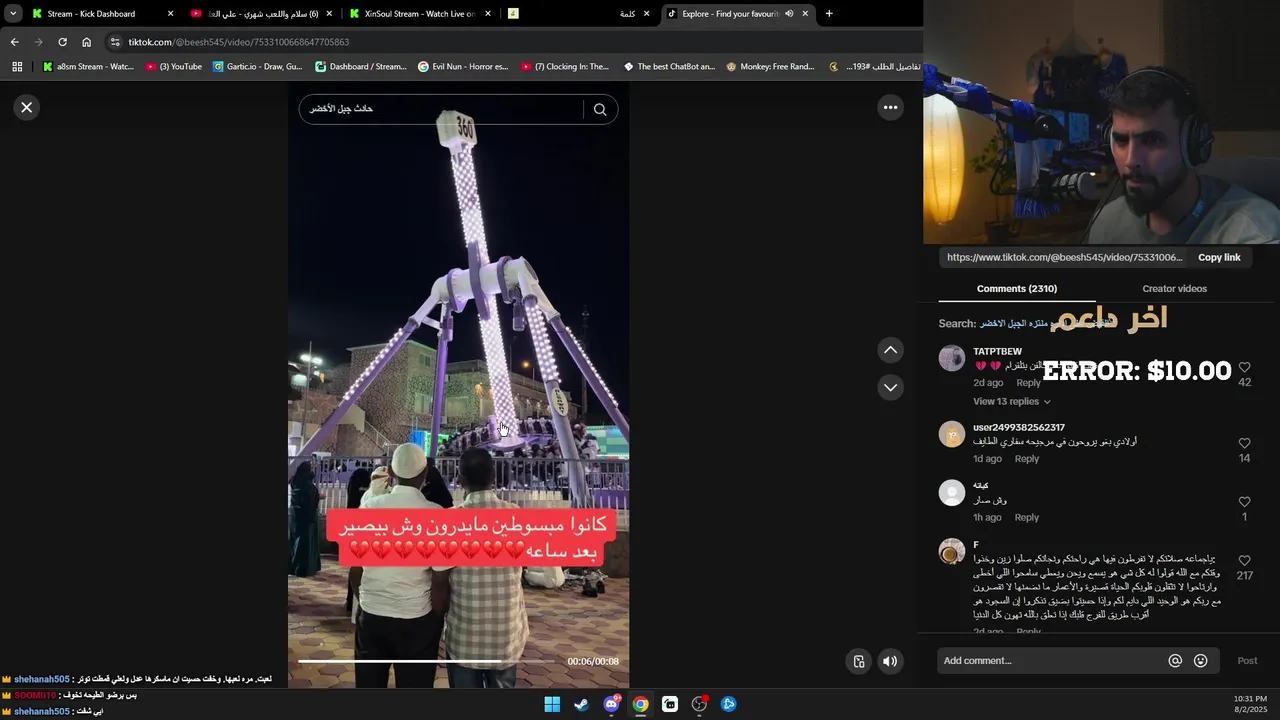Close the XinSoul Stream tab
Screen dimensions: 1280x720
(488, 14)
